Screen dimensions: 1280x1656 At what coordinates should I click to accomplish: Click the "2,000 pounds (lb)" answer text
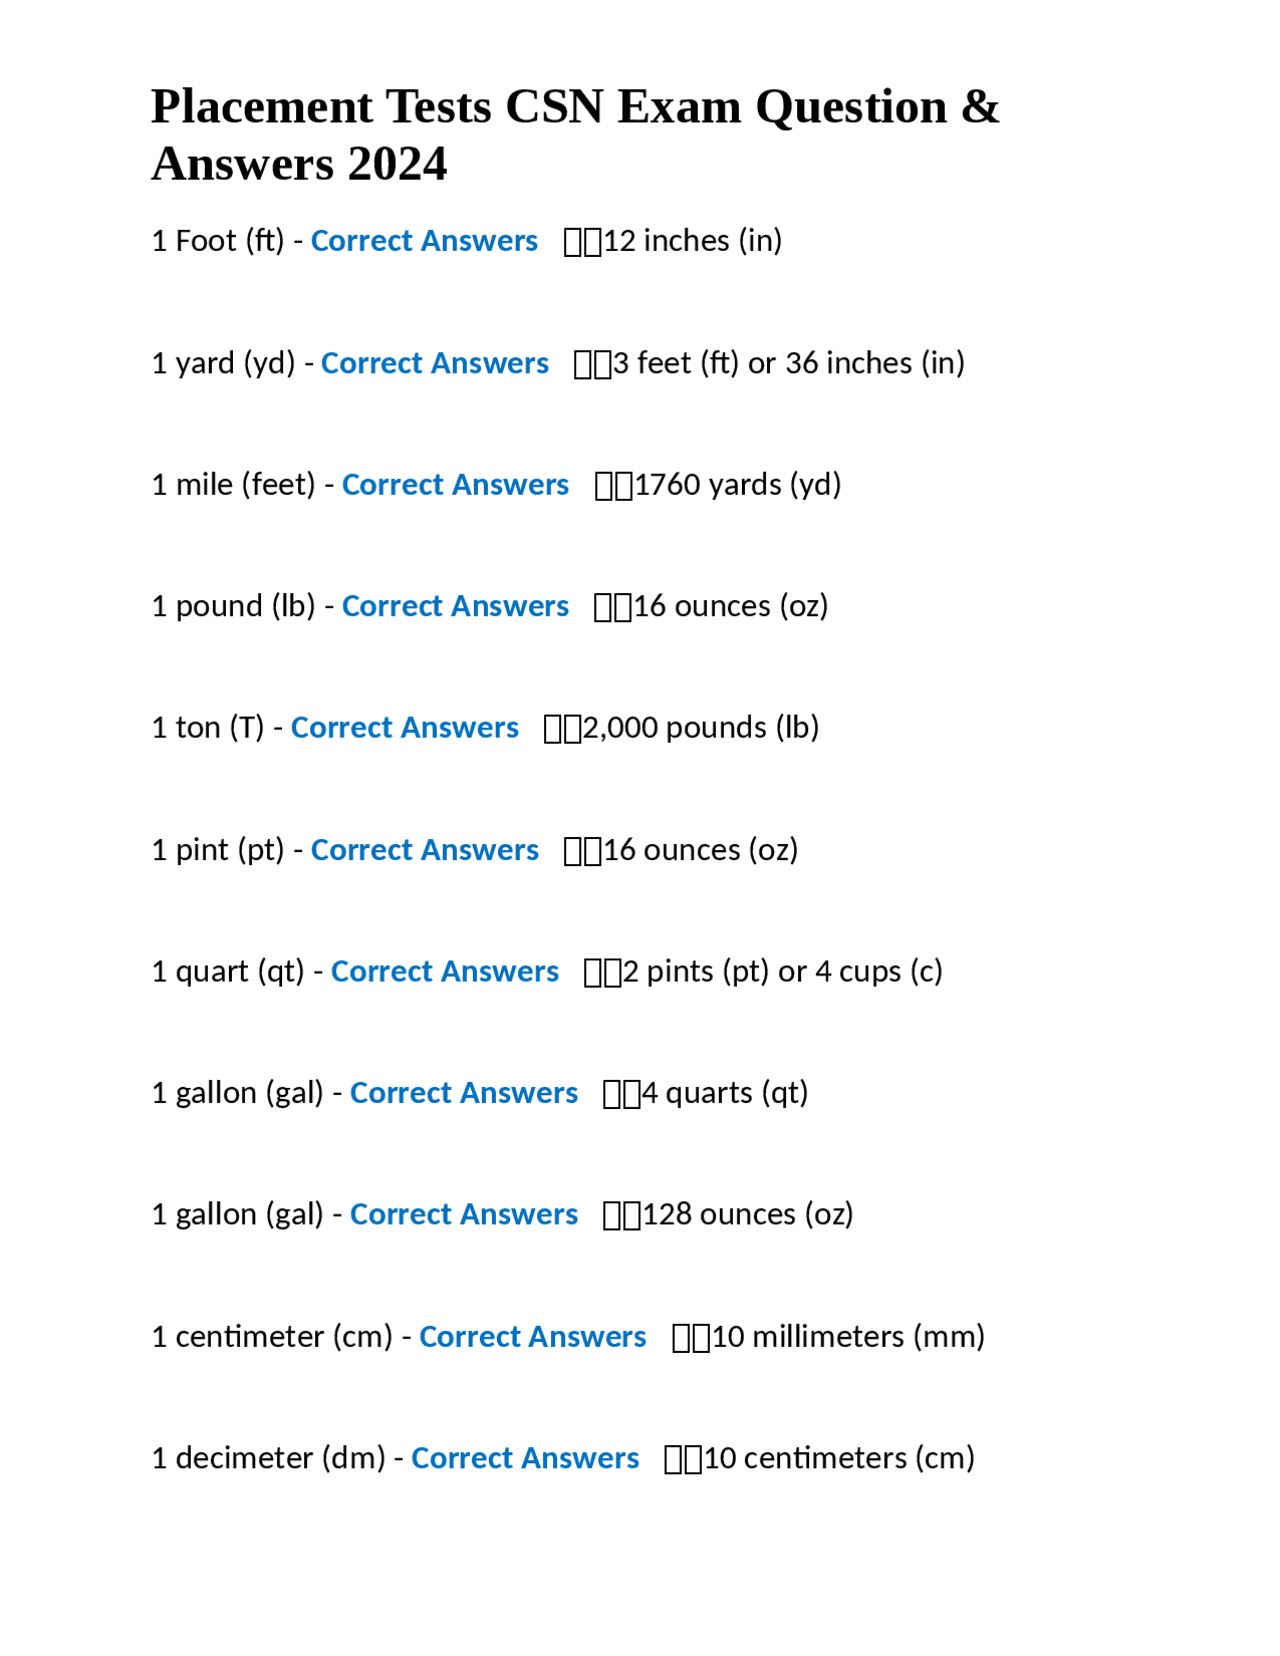click(700, 728)
